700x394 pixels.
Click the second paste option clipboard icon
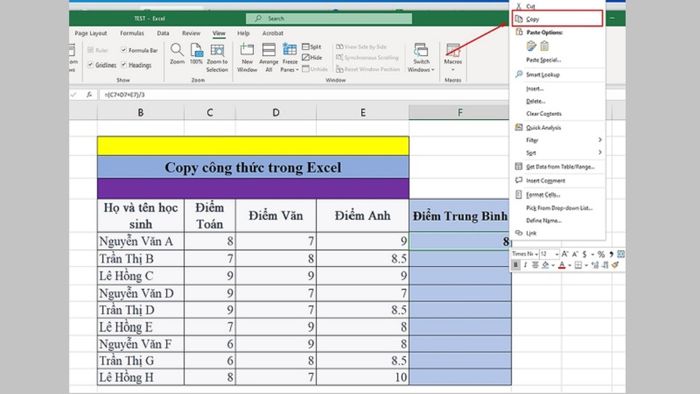click(545, 46)
